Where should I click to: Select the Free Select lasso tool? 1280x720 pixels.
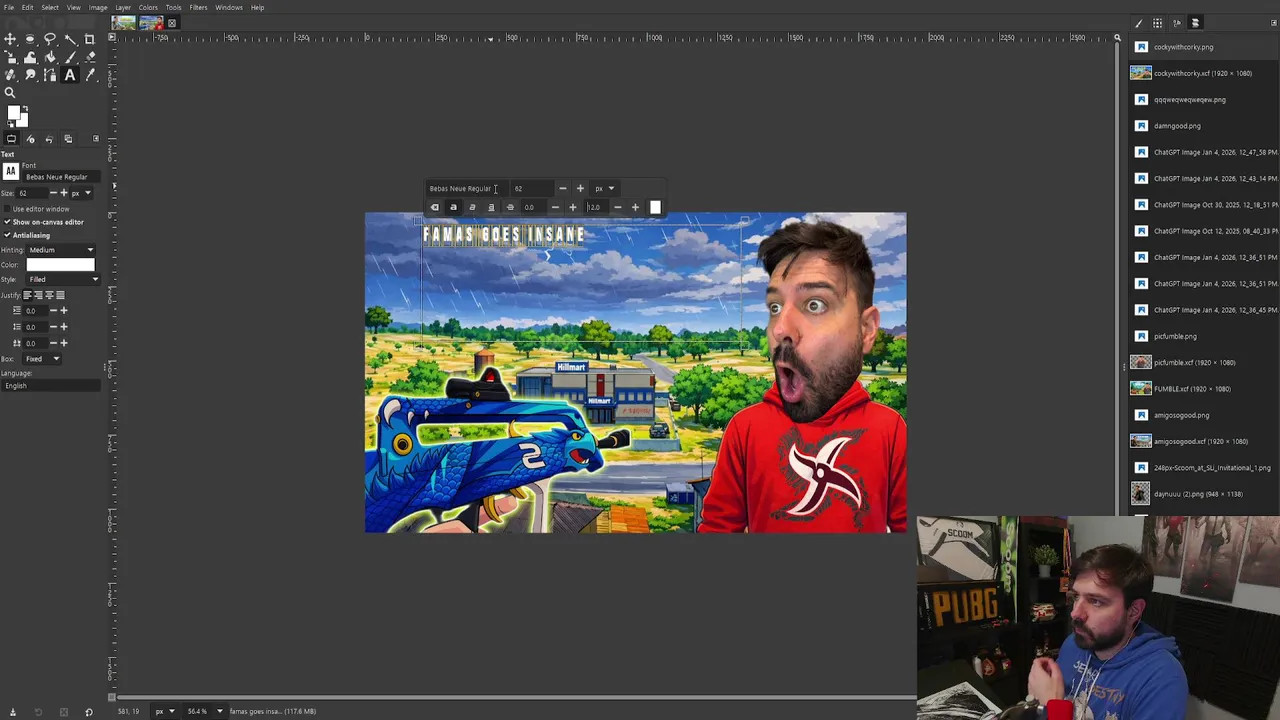click(x=50, y=39)
